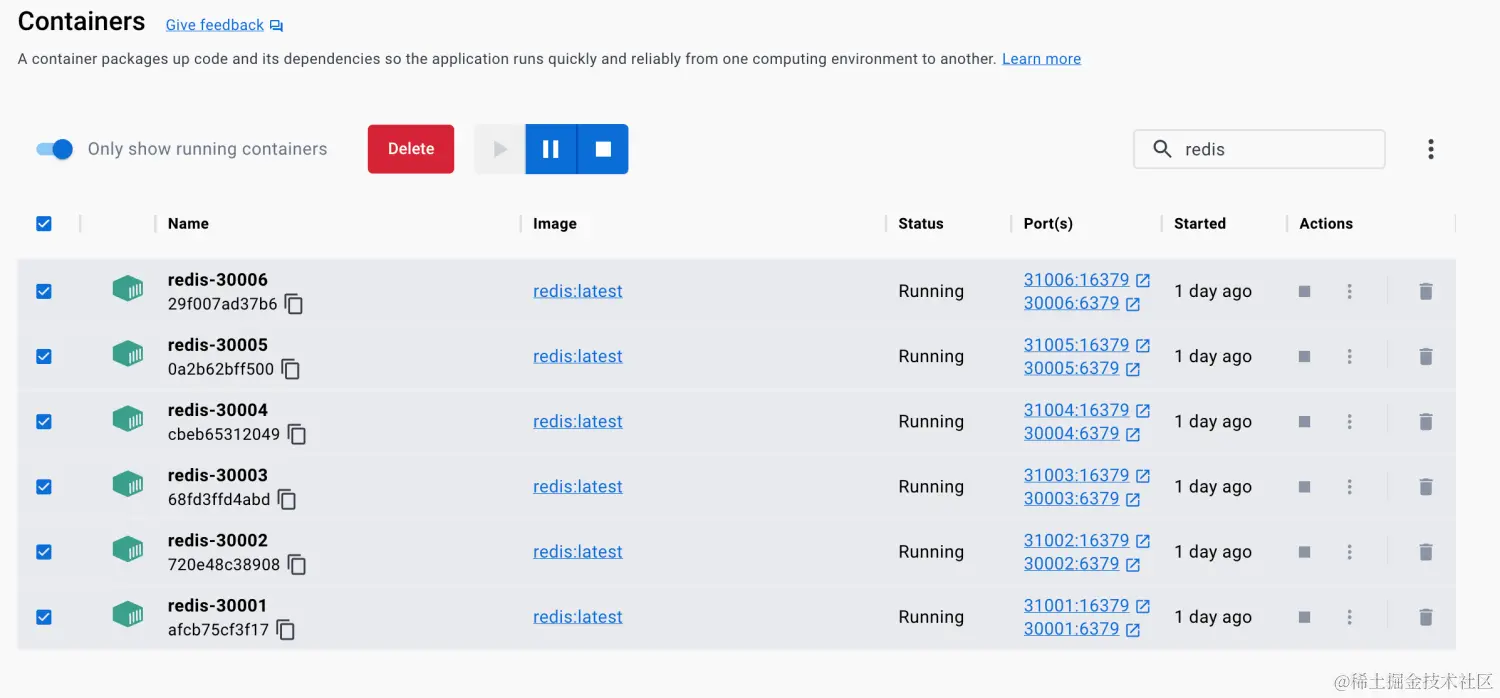Stop the redis-30006 container
This screenshot has width=1500, height=698.
pos(1304,291)
